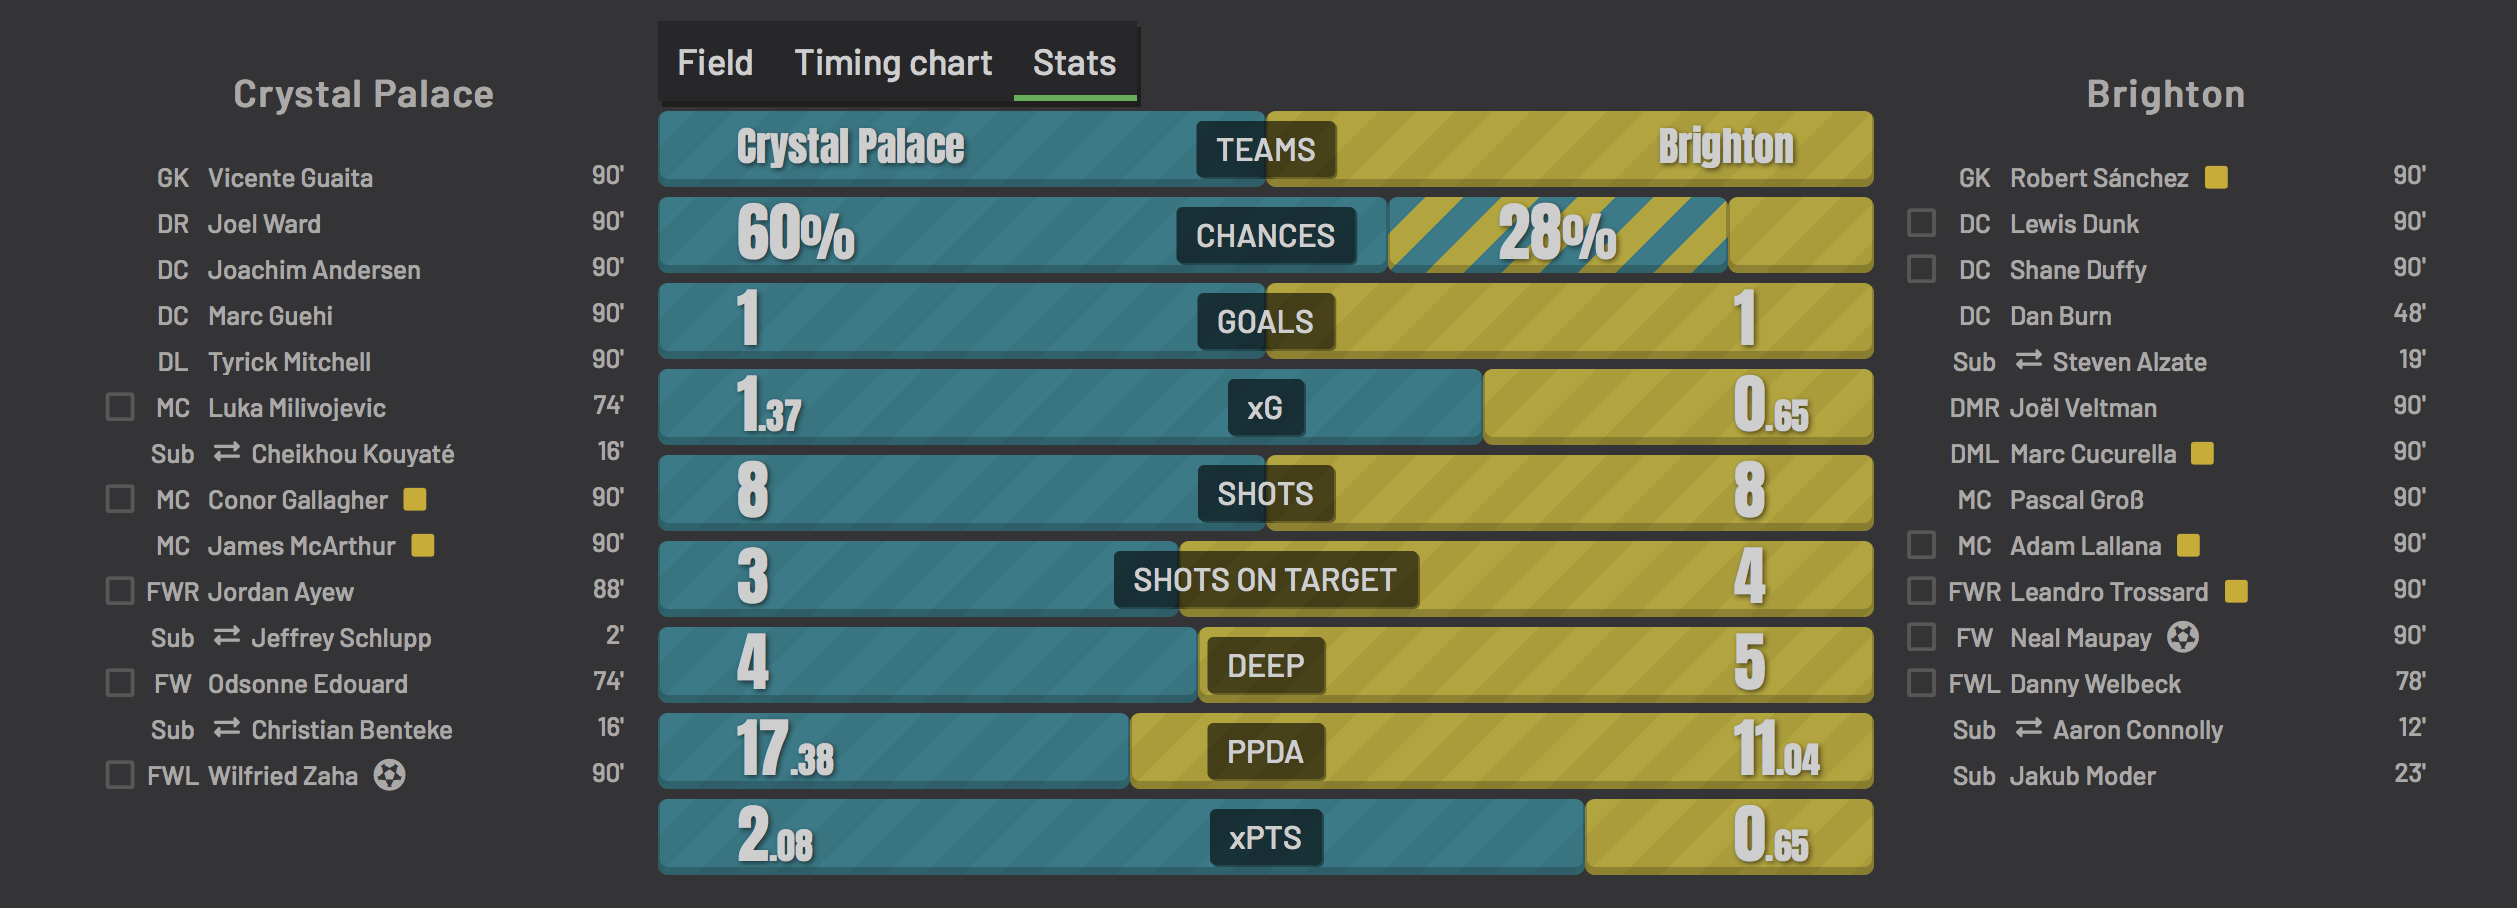Image resolution: width=2517 pixels, height=908 pixels.
Task: Click Conor Gallagher's yellow card icon
Action: point(415,499)
